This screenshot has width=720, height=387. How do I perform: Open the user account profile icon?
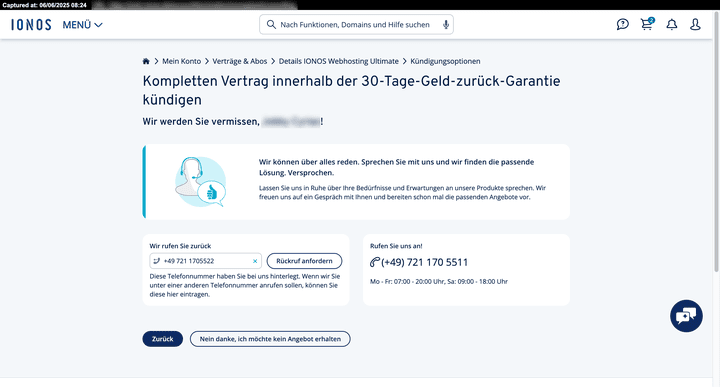[x=695, y=24]
